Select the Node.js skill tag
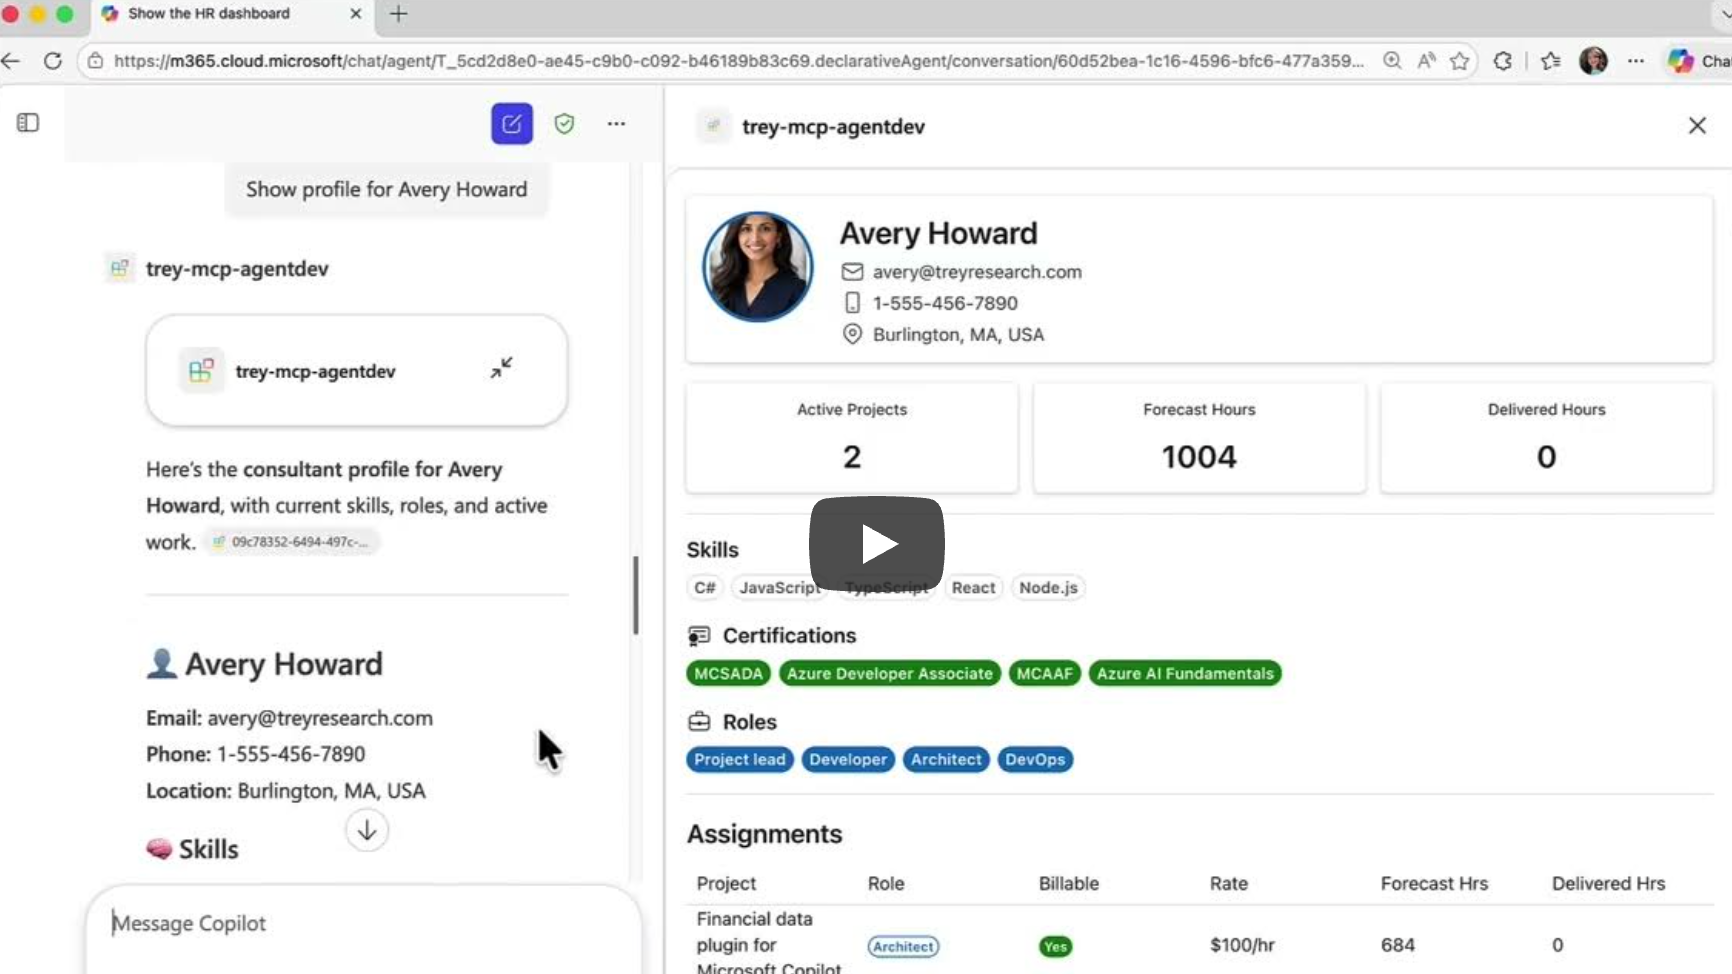 (1048, 588)
